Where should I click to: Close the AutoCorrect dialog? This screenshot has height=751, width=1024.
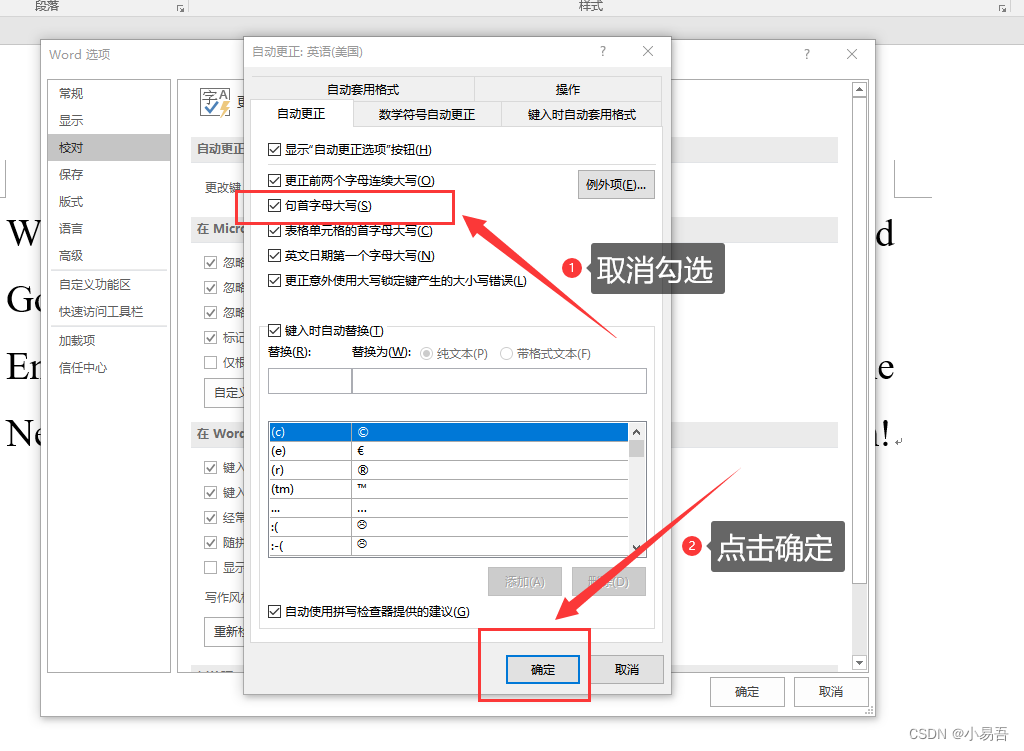648,51
